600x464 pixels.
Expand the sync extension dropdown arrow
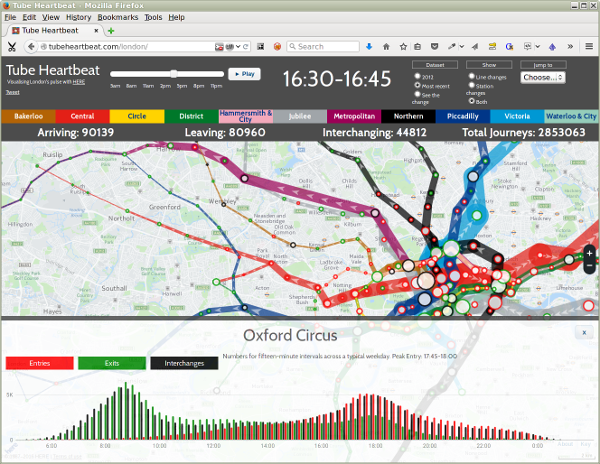[538, 47]
